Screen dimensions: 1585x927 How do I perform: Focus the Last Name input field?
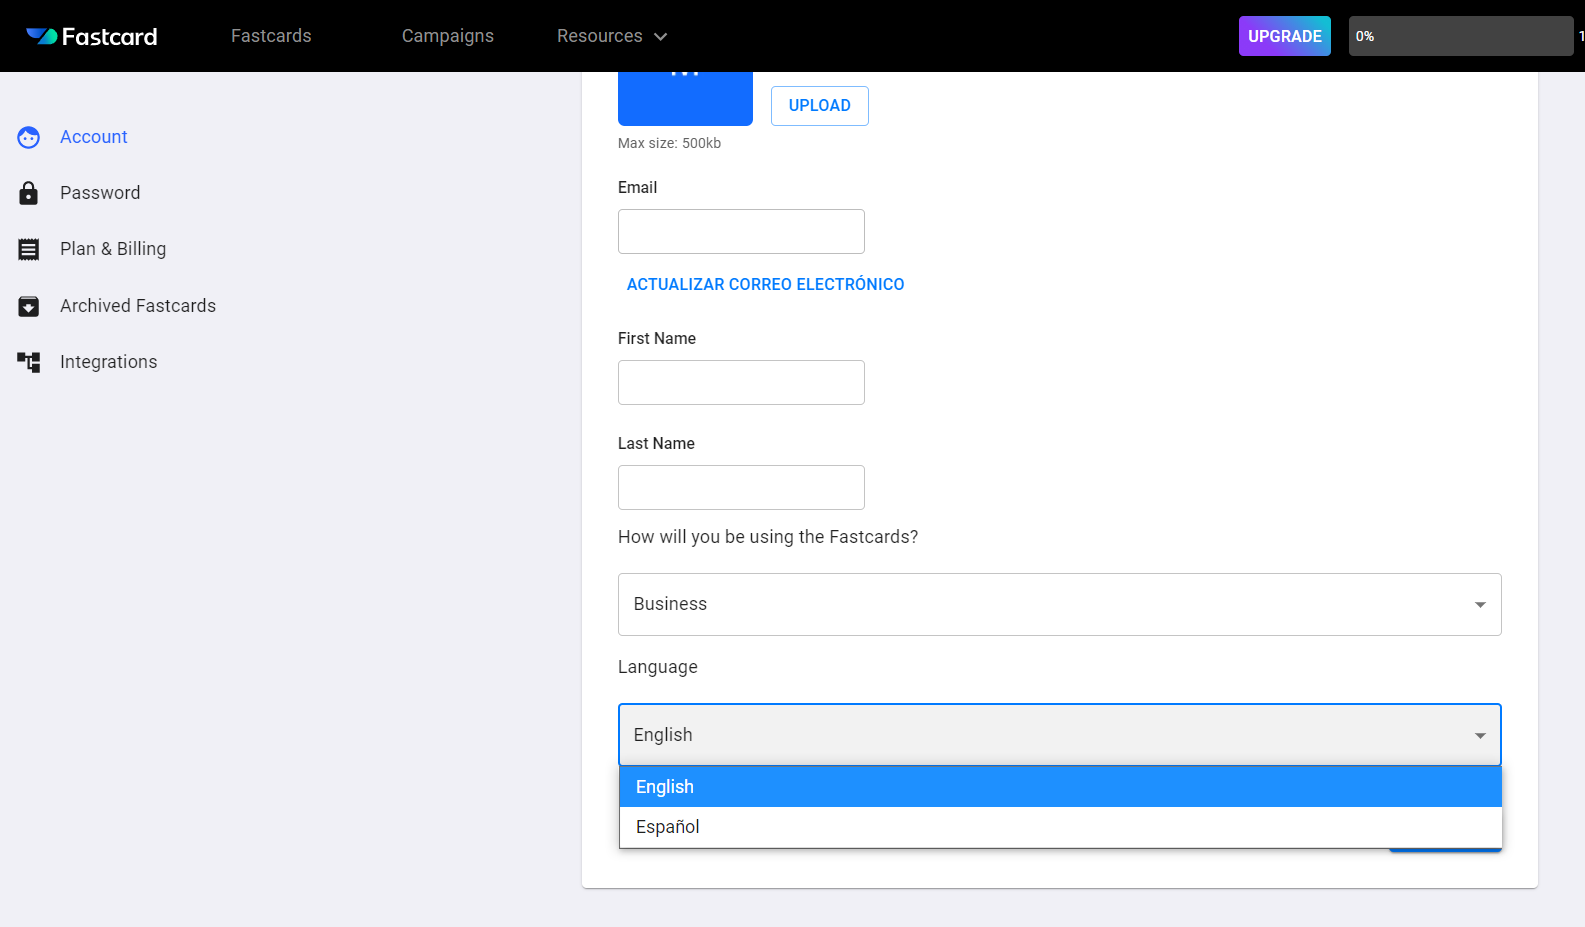coord(741,487)
